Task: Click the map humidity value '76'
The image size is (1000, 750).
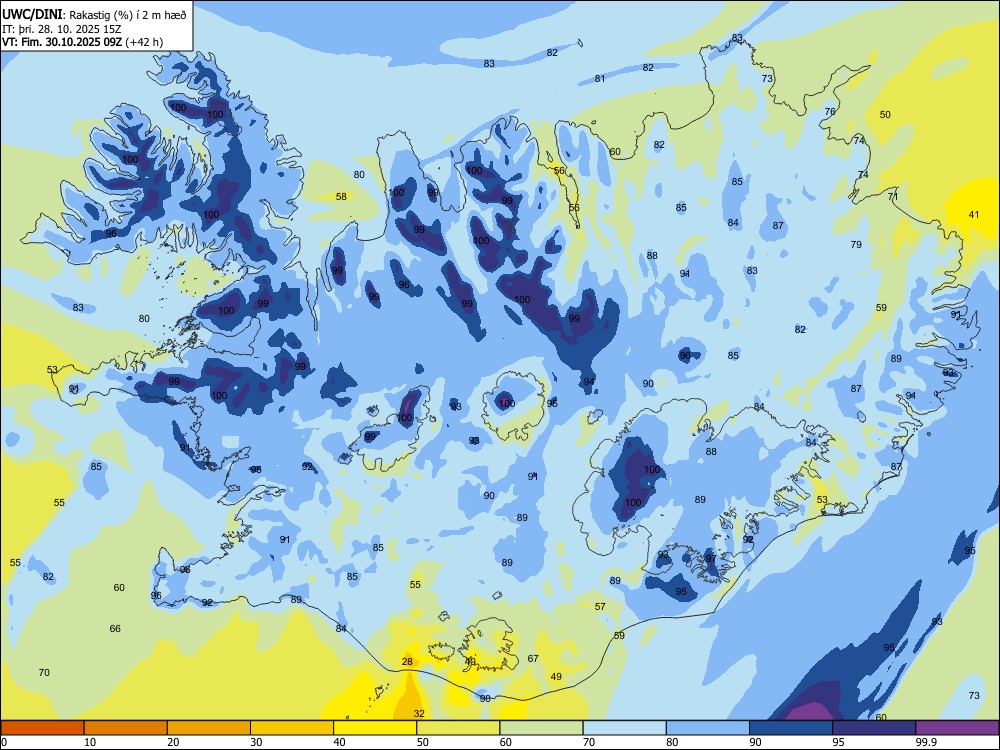Action: (830, 112)
